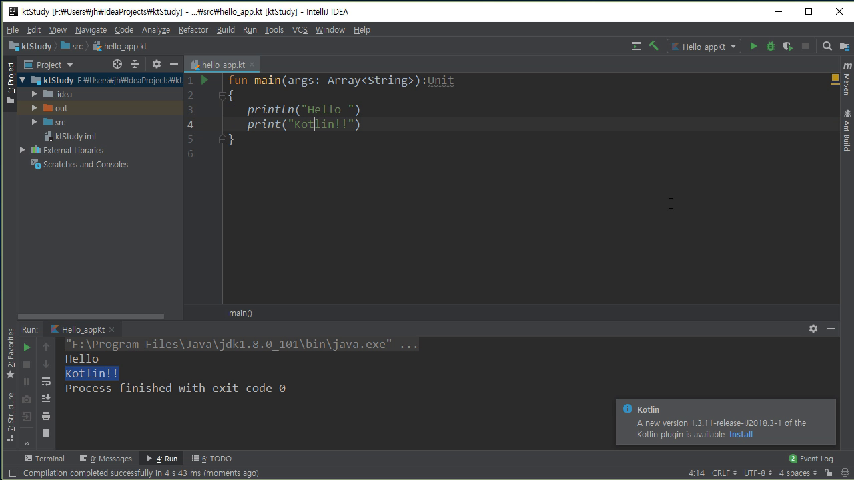Open the Event Log from the status bar

tap(815, 458)
